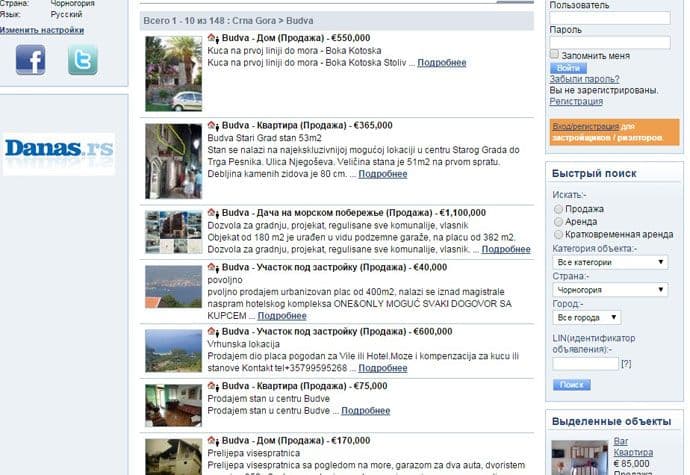Open the Facebook icon link
Viewport: 690px width, 475px height.
point(30,59)
